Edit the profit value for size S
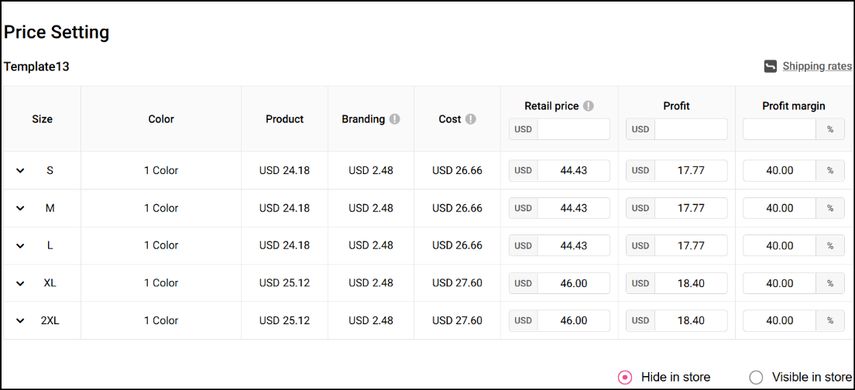 tap(690, 171)
